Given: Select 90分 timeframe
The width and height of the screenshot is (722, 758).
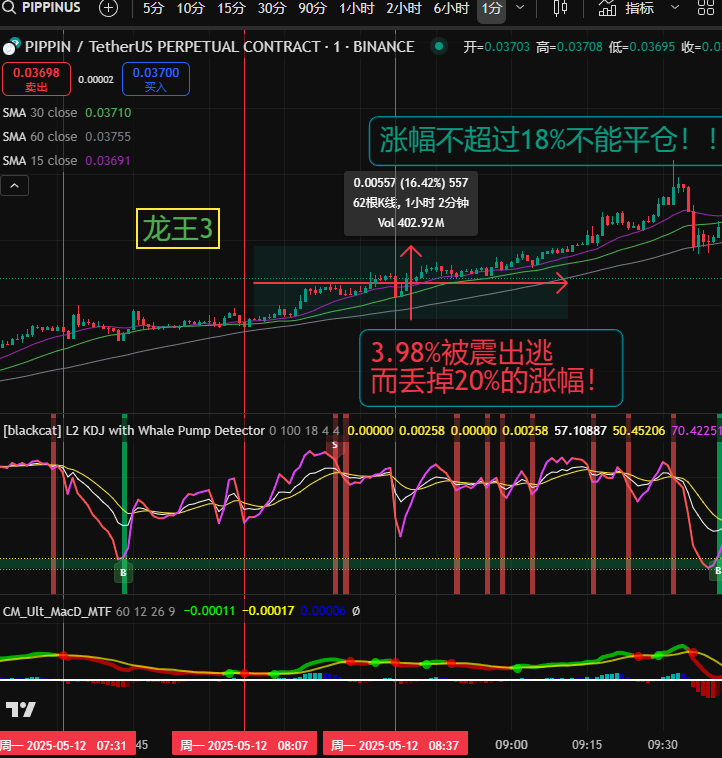Looking at the screenshot, I should click(312, 8).
